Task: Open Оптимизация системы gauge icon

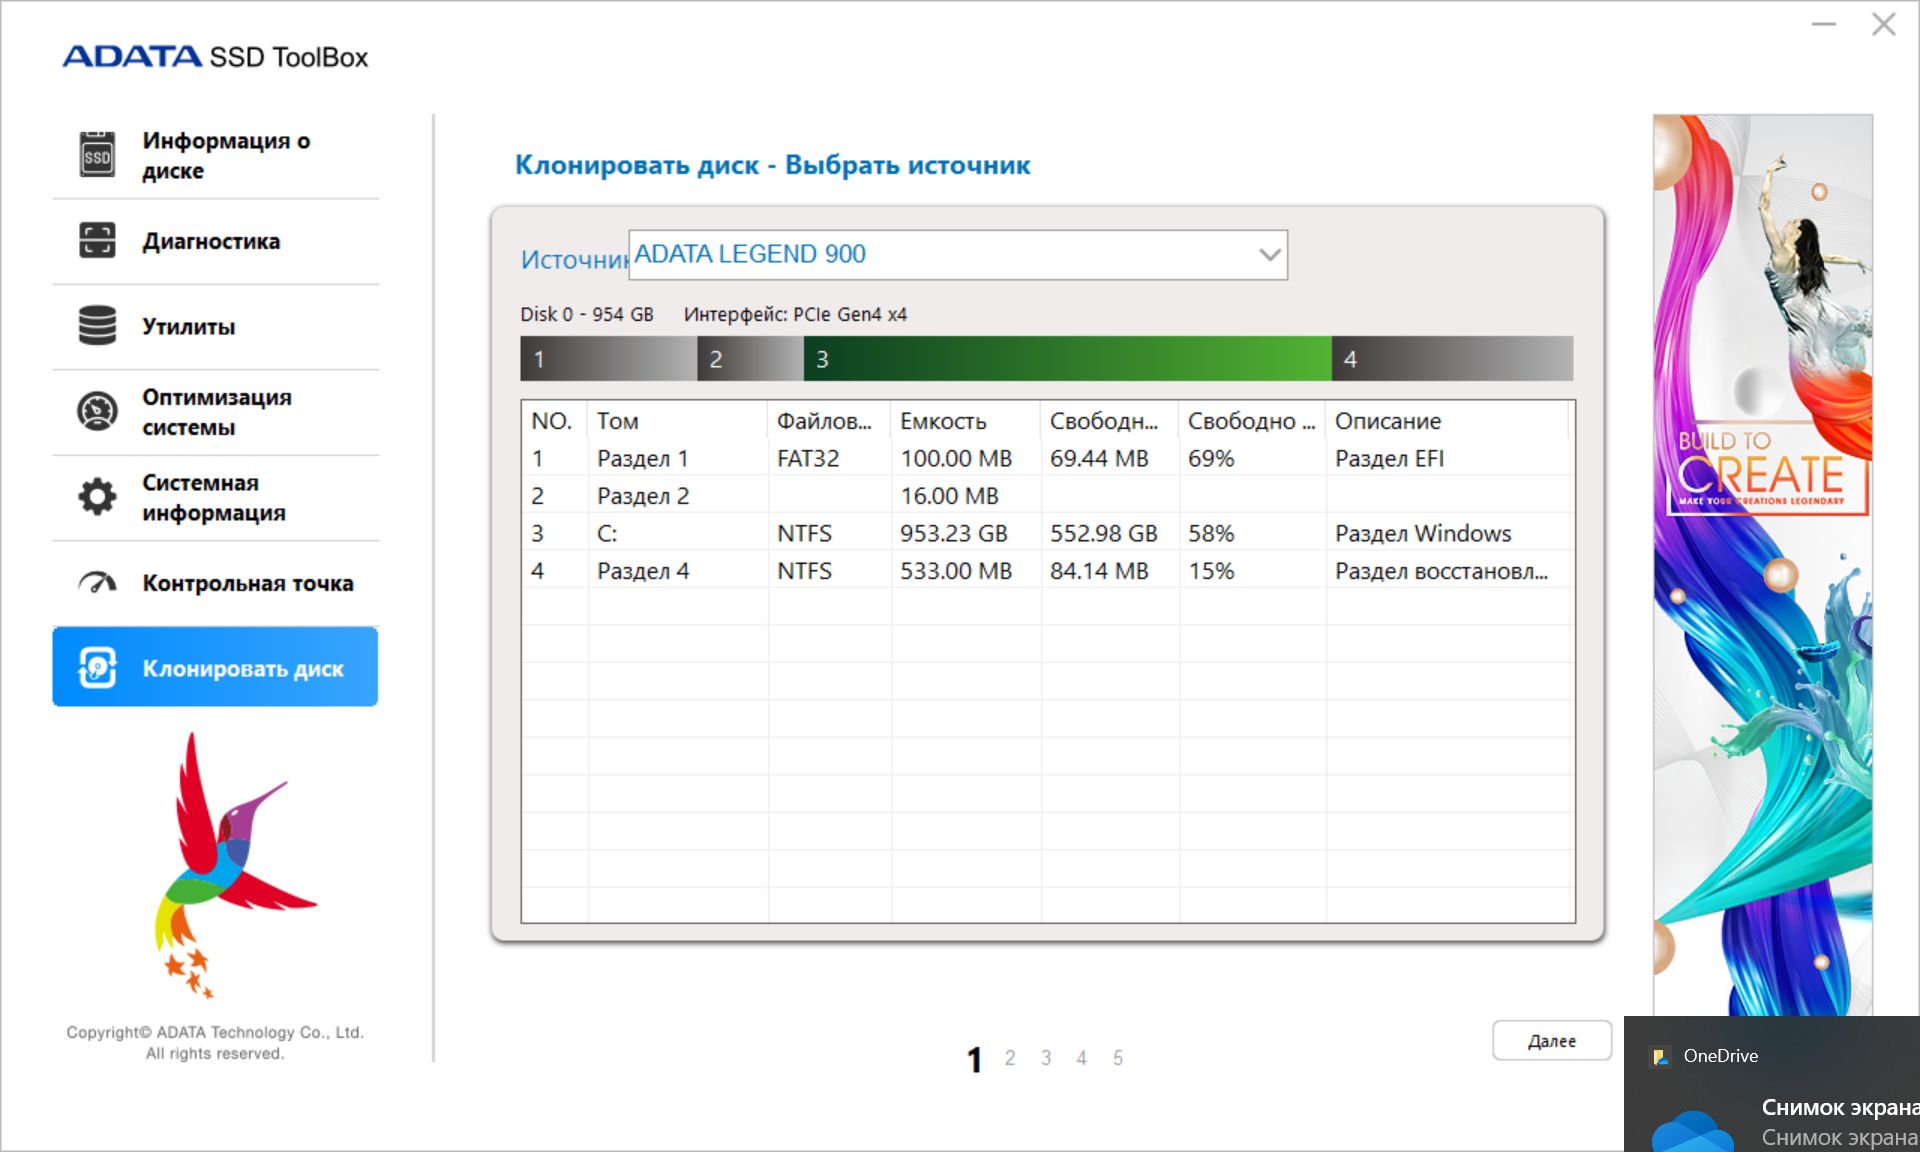Action: (x=97, y=411)
